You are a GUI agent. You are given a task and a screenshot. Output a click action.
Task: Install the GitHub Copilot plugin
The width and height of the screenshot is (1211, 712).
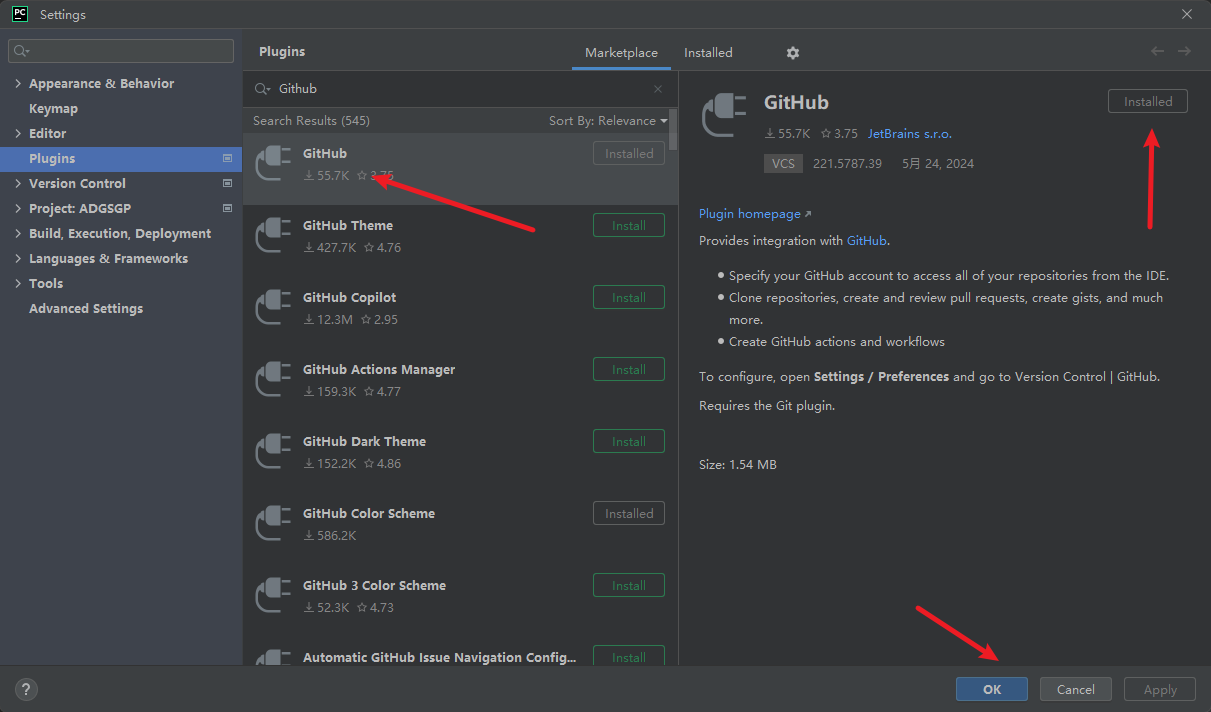click(629, 298)
